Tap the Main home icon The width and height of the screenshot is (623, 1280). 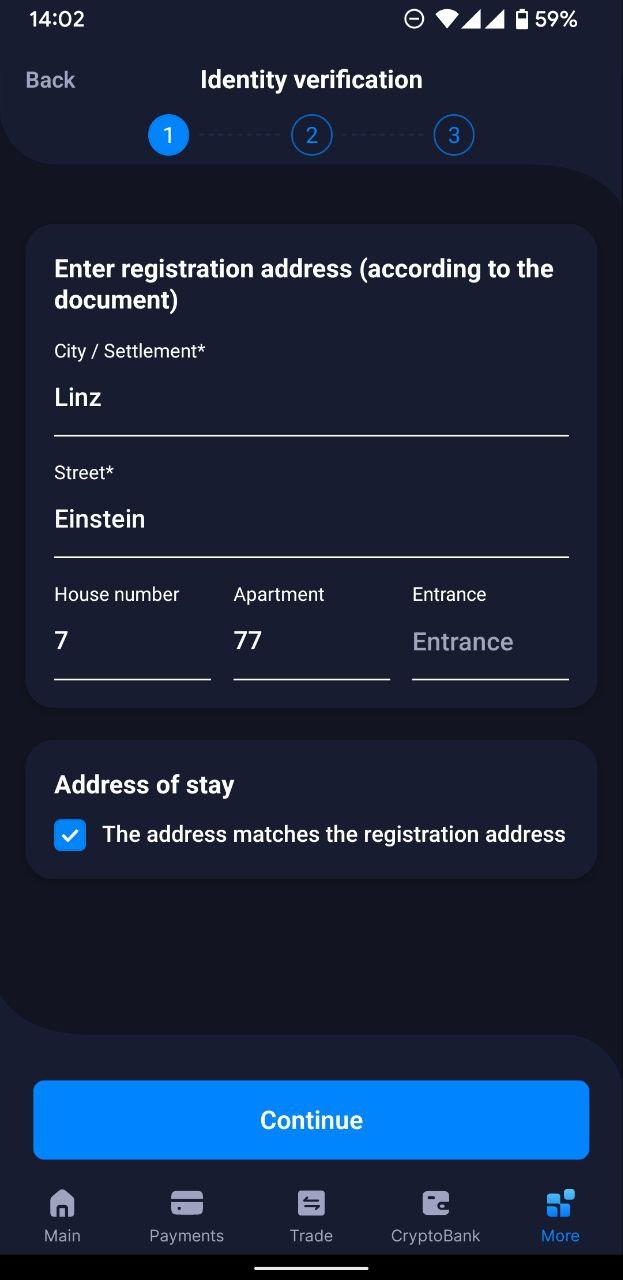pos(62,1203)
